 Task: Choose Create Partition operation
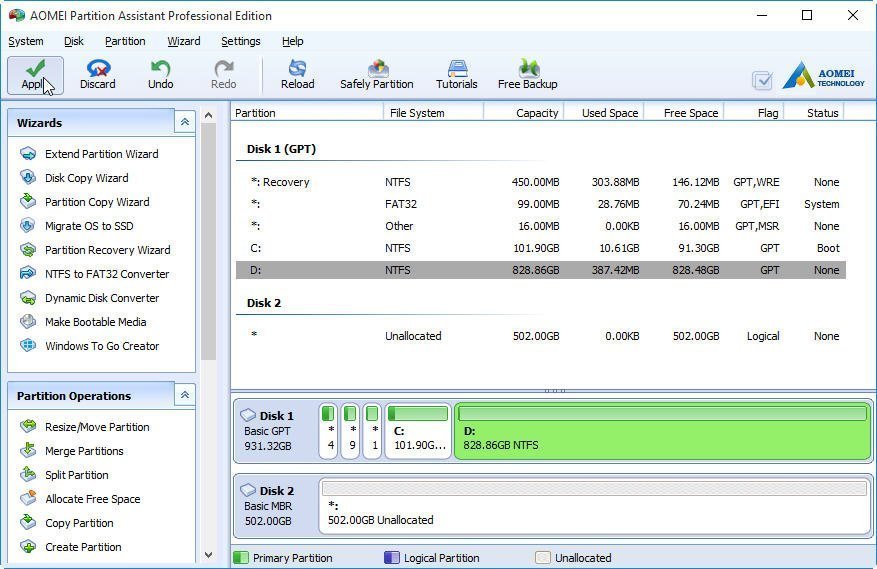point(70,547)
